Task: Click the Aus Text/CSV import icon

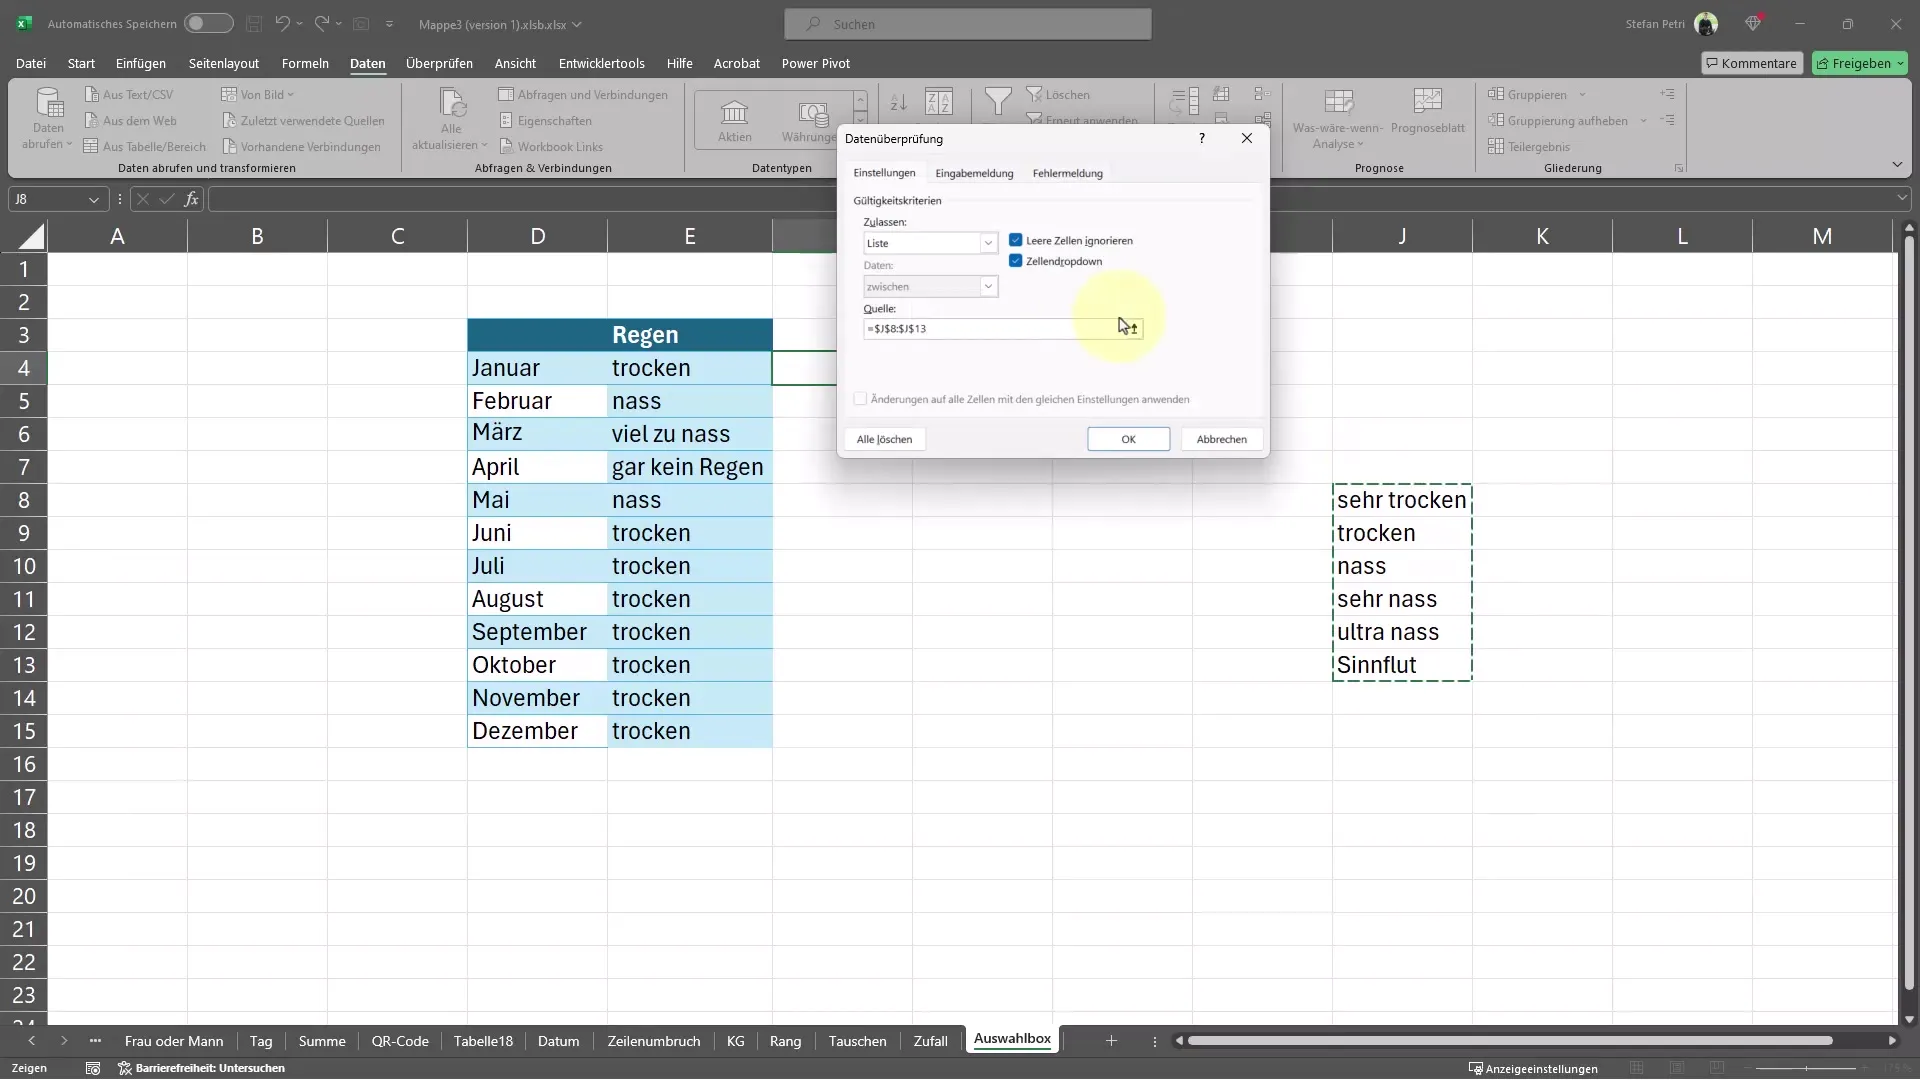Action: pos(91,94)
